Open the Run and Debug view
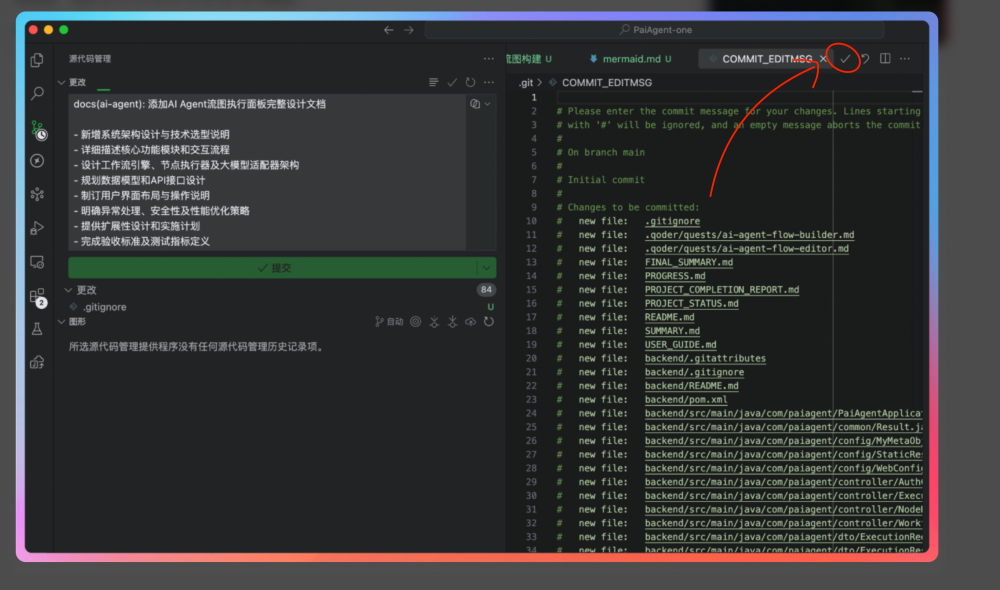The height and width of the screenshot is (590, 1000). pos(37,228)
